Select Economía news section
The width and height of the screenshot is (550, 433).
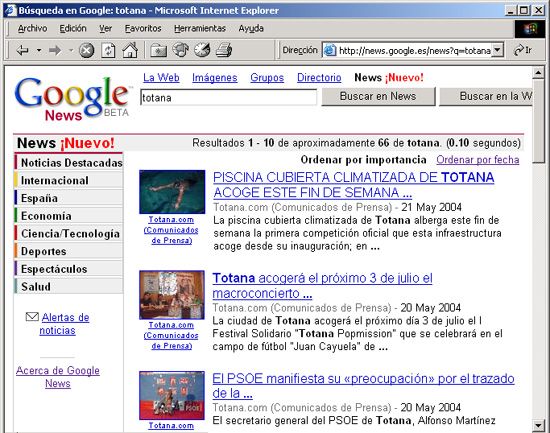click(69, 215)
